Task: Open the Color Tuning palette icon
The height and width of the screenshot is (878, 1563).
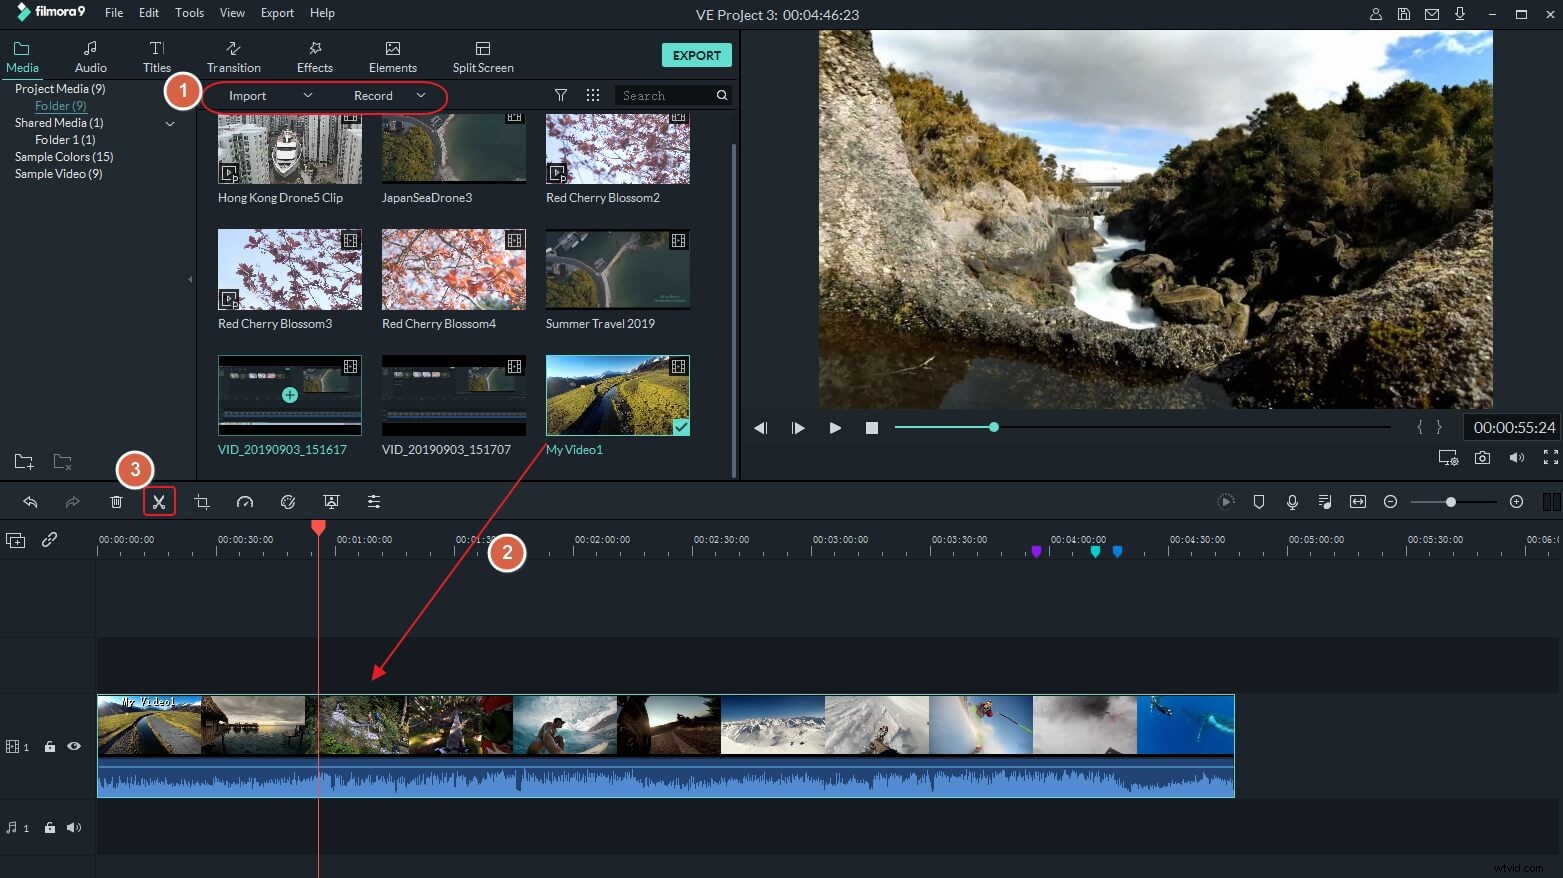Action: coord(288,501)
